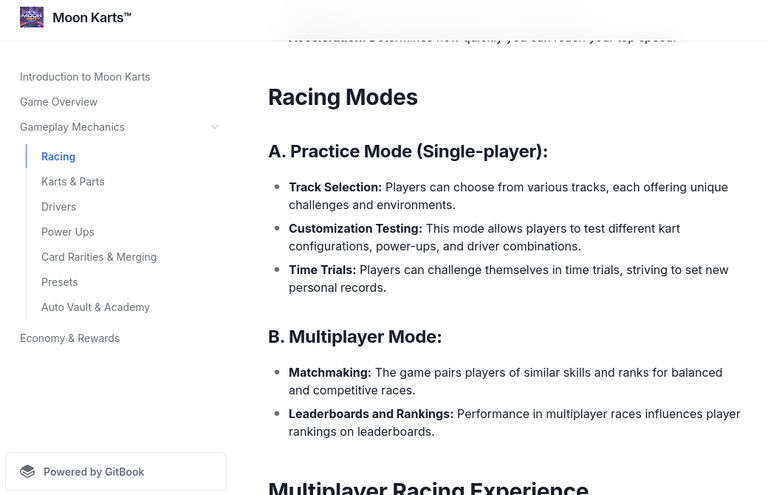768x495 pixels.
Task: Go to the Presets page
Action: (x=60, y=282)
